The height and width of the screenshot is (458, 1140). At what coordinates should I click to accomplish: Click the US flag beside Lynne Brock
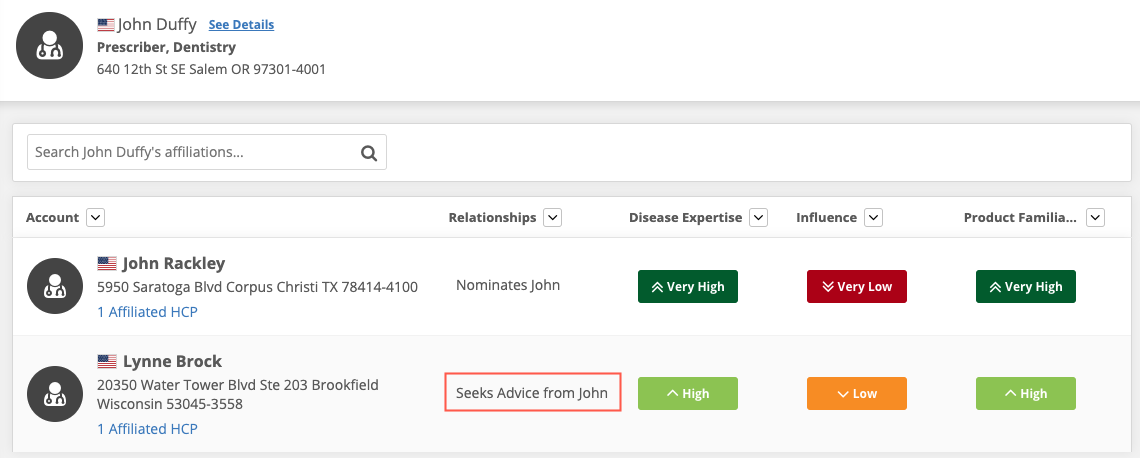click(x=107, y=361)
